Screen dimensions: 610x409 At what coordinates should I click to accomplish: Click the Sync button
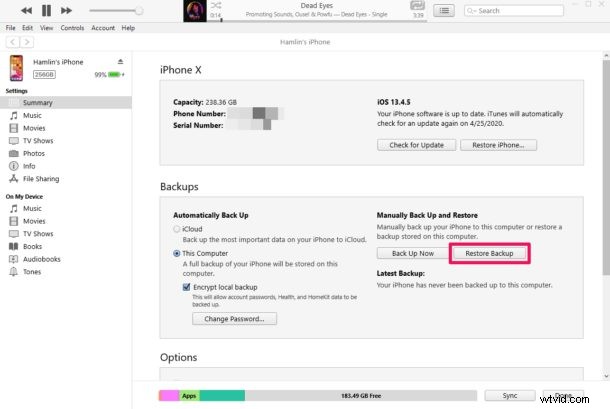pos(510,395)
